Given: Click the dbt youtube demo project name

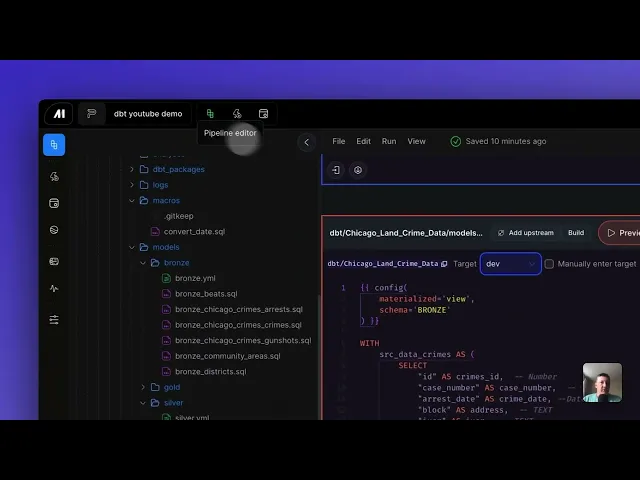Looking at the screenshot, I should [148, 114].
